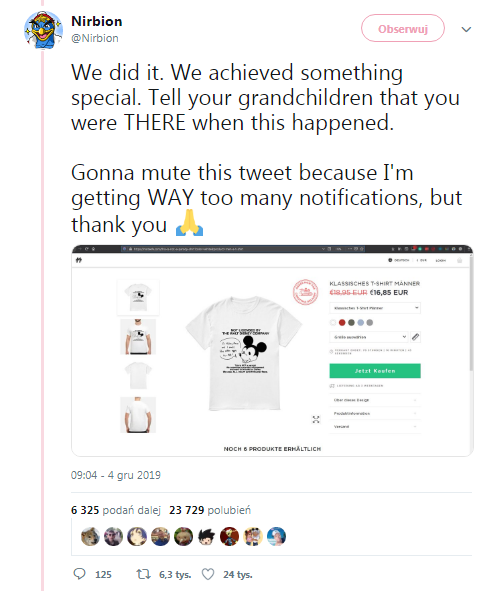Open the size selection dropdown
This screenshot has height=591, width=502.
tap(369, 337)
